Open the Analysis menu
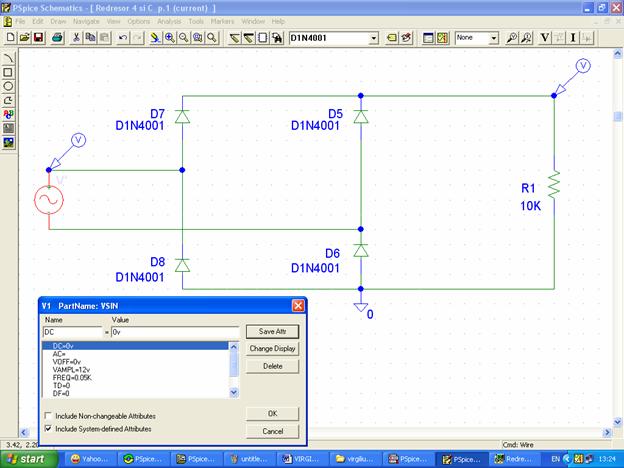 [169, 21]
